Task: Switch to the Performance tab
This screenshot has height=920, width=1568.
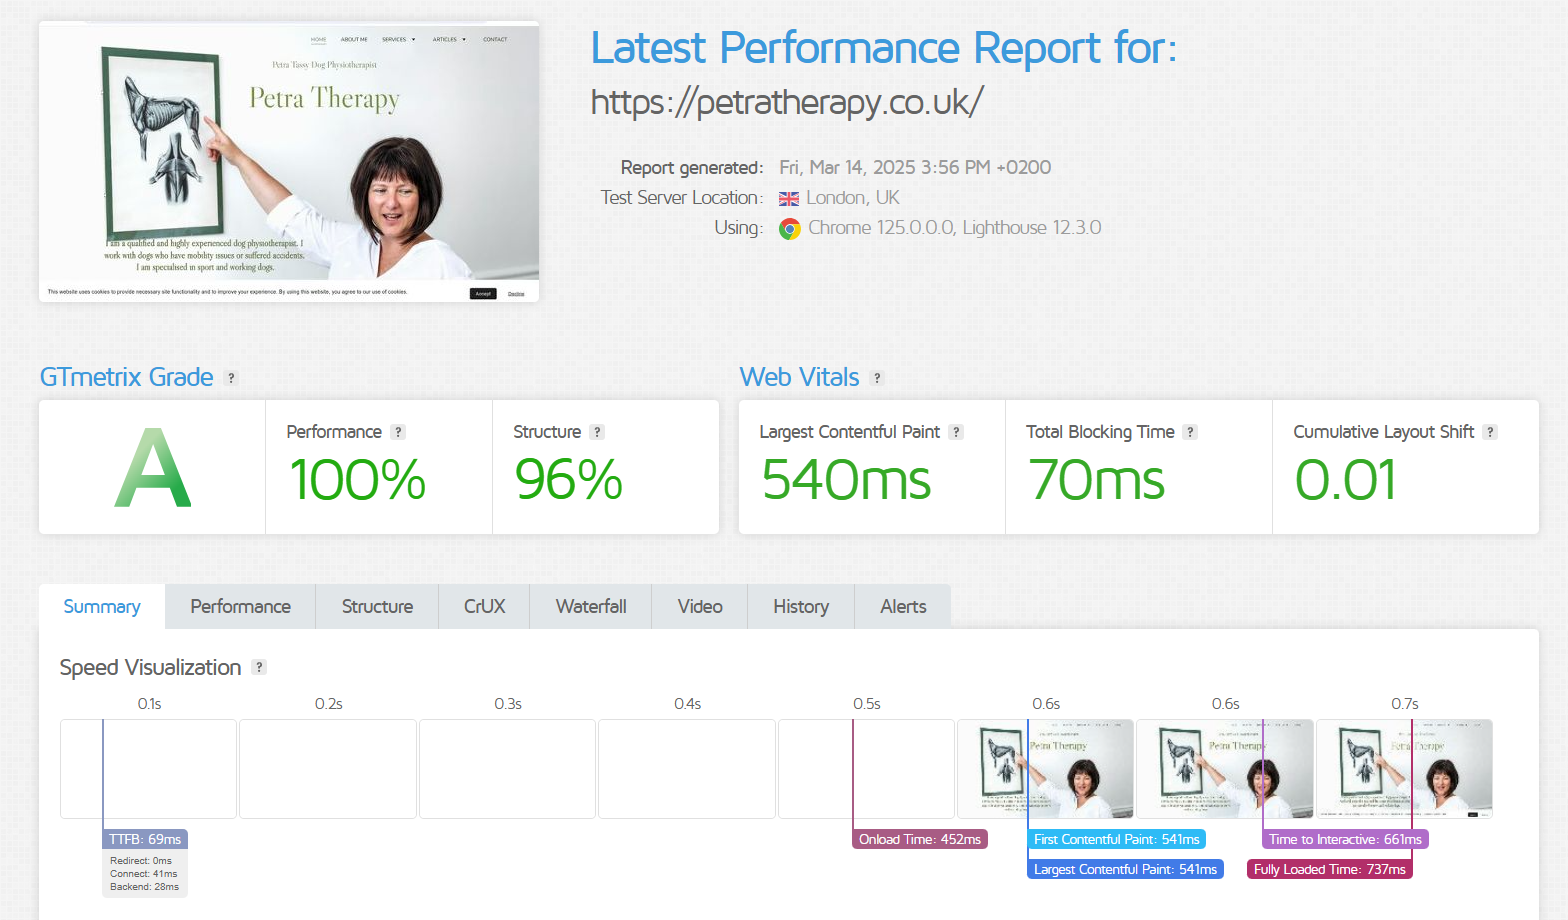Action: pos(240,607)
